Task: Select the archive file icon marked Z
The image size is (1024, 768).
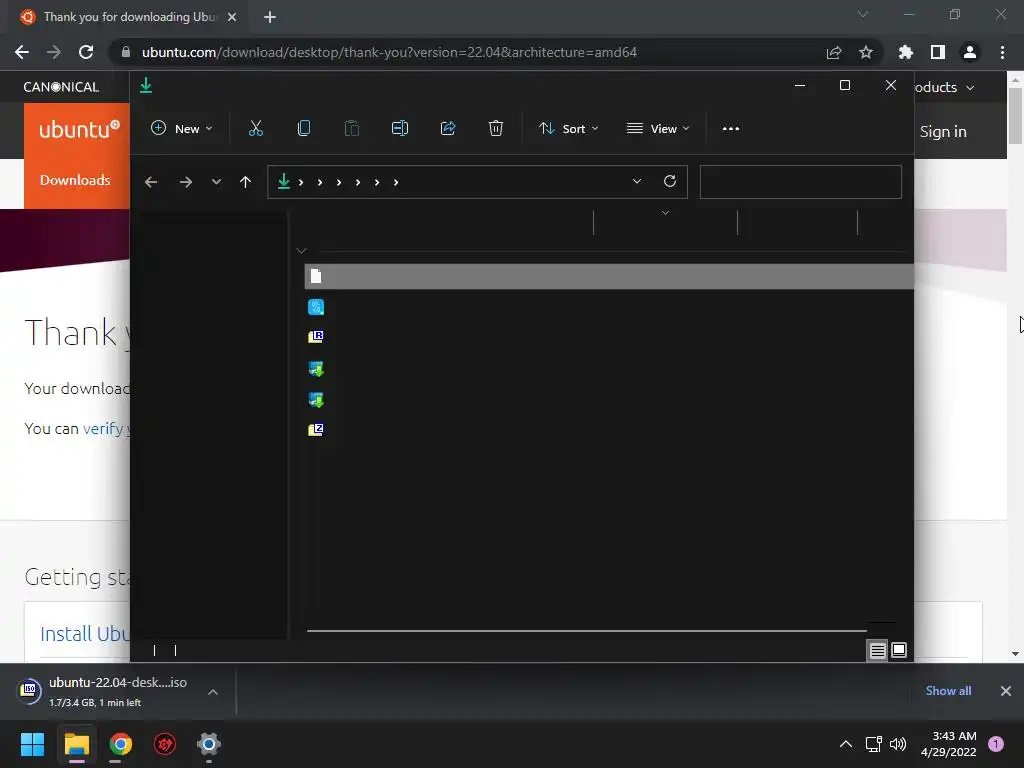Action: pos(316,430)
